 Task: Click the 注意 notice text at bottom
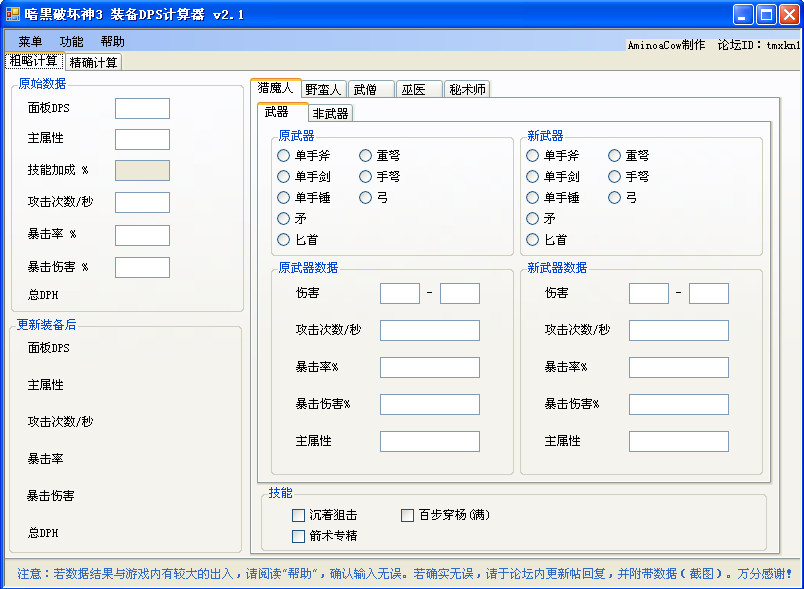pyautogui.click(x=405, y=574)
